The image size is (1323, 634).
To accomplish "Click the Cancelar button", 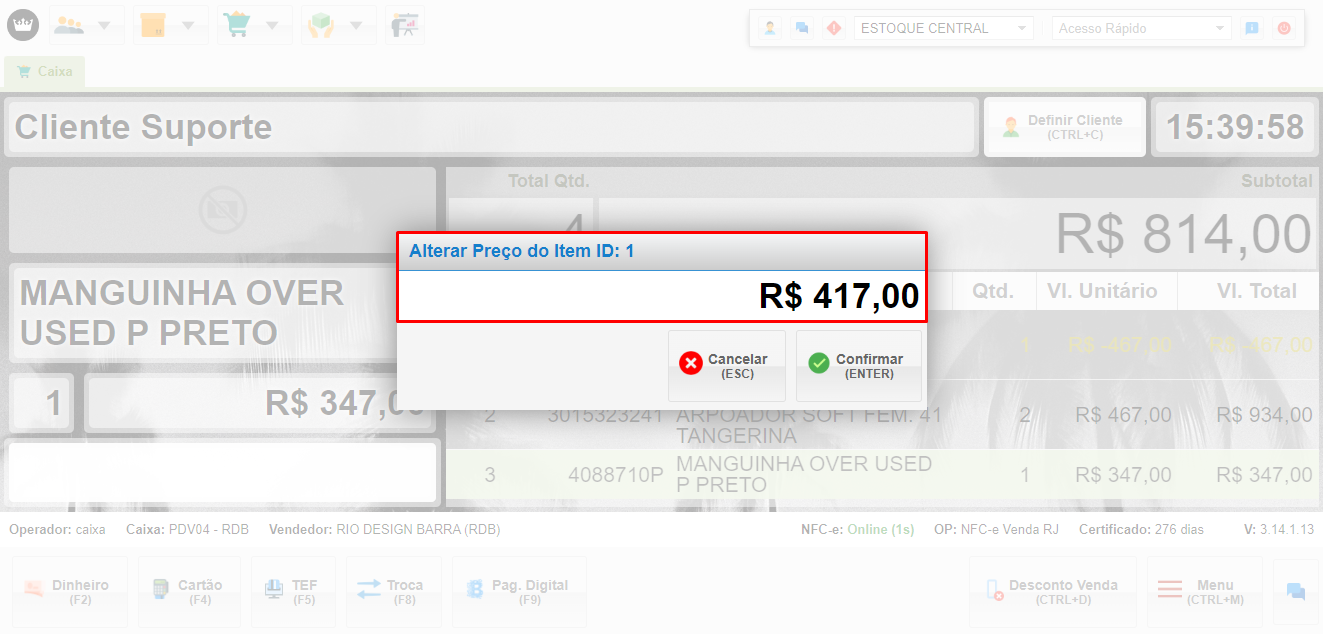I will point(727,365).
